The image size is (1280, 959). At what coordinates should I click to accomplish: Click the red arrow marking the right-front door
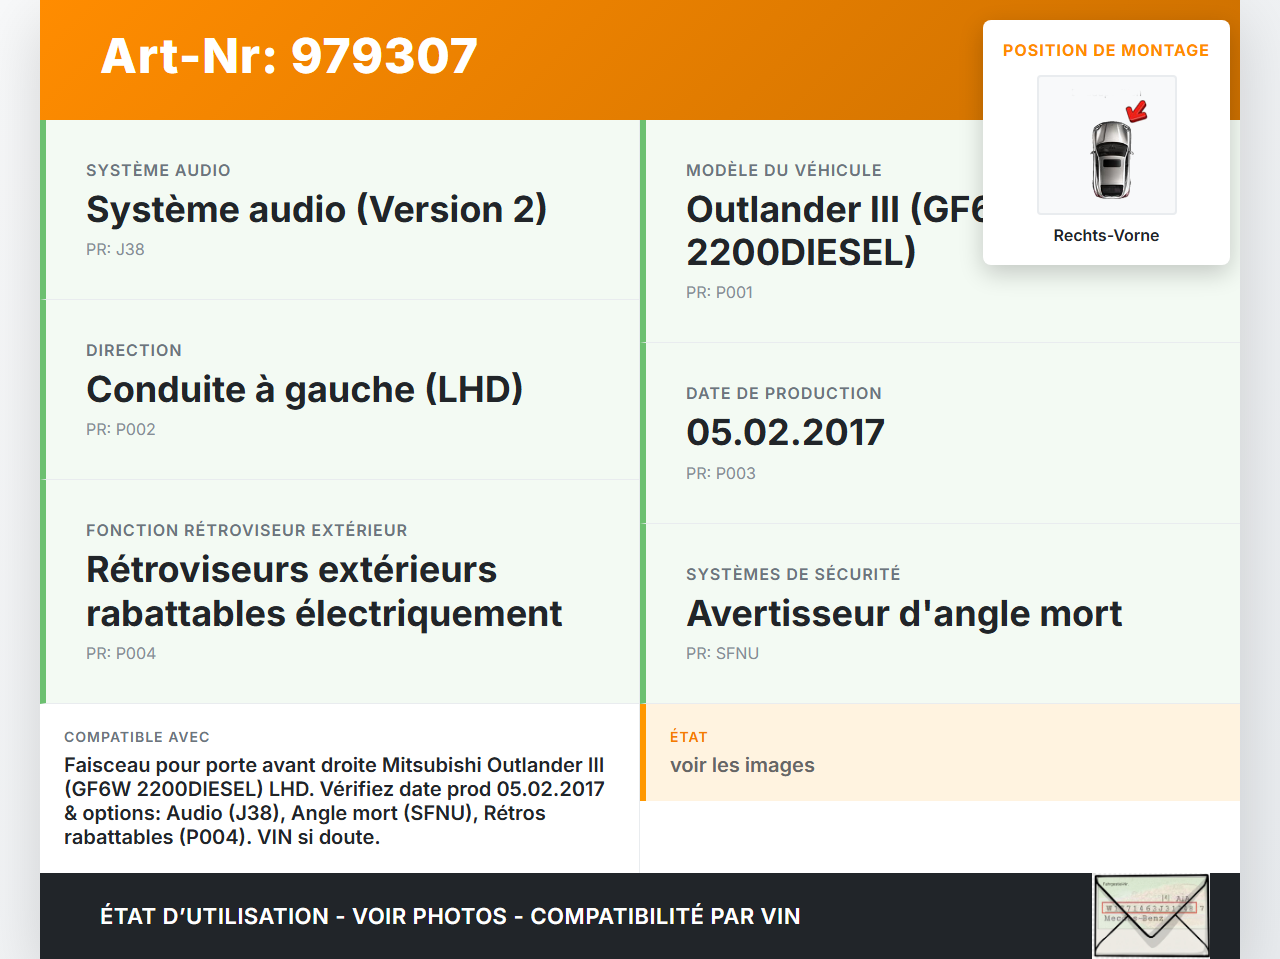click(1136, 113)
